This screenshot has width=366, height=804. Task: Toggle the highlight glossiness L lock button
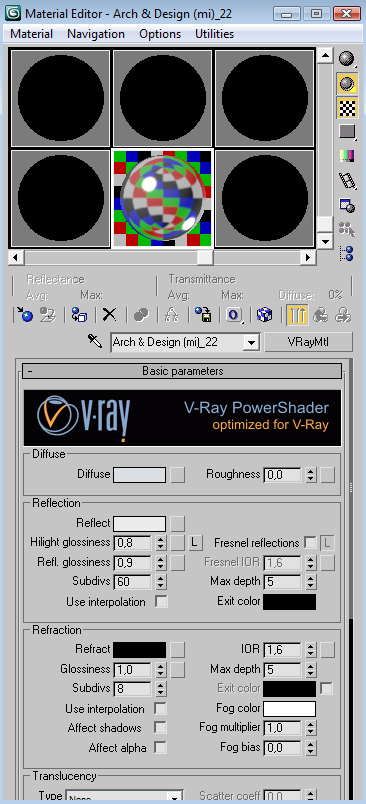coord(195,542)
